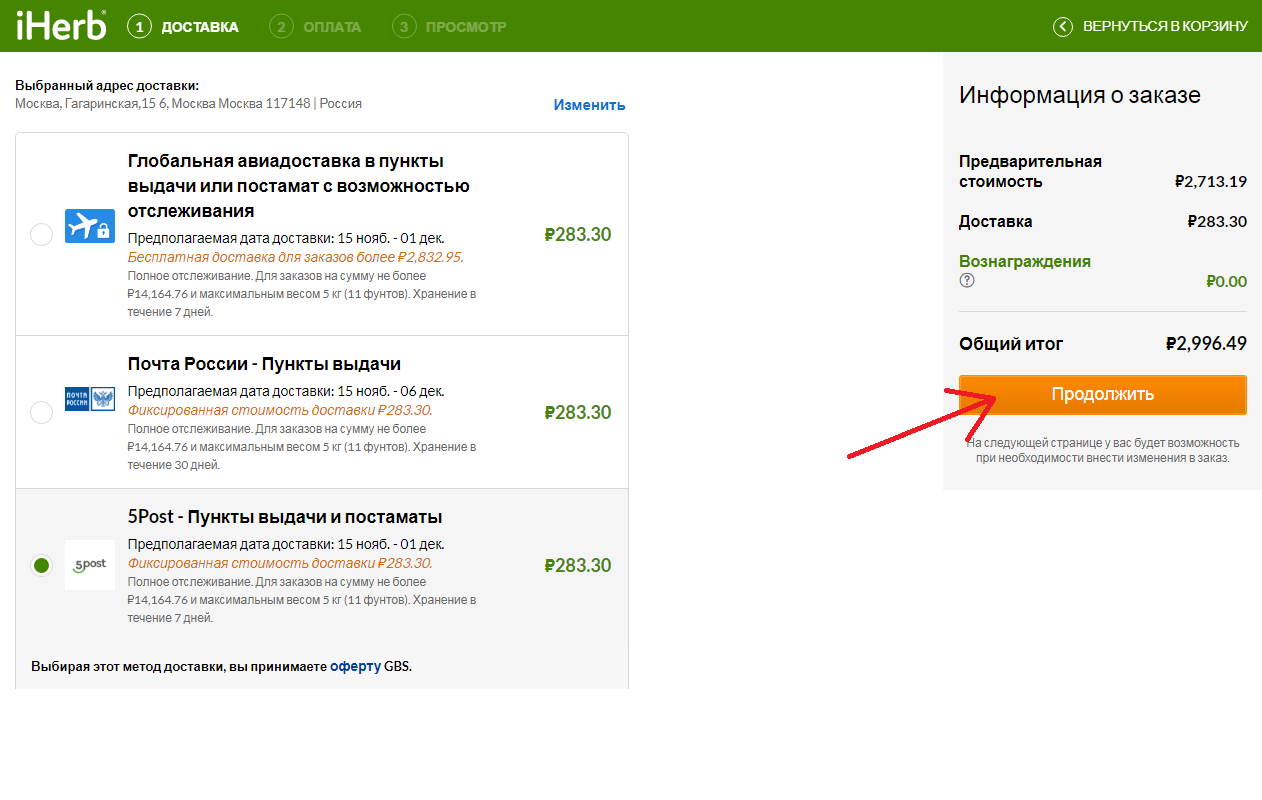1262x800 pixels.
Task: Select Почта России delivery radio button
Action: pyautogui.click(x=41, y=412)
